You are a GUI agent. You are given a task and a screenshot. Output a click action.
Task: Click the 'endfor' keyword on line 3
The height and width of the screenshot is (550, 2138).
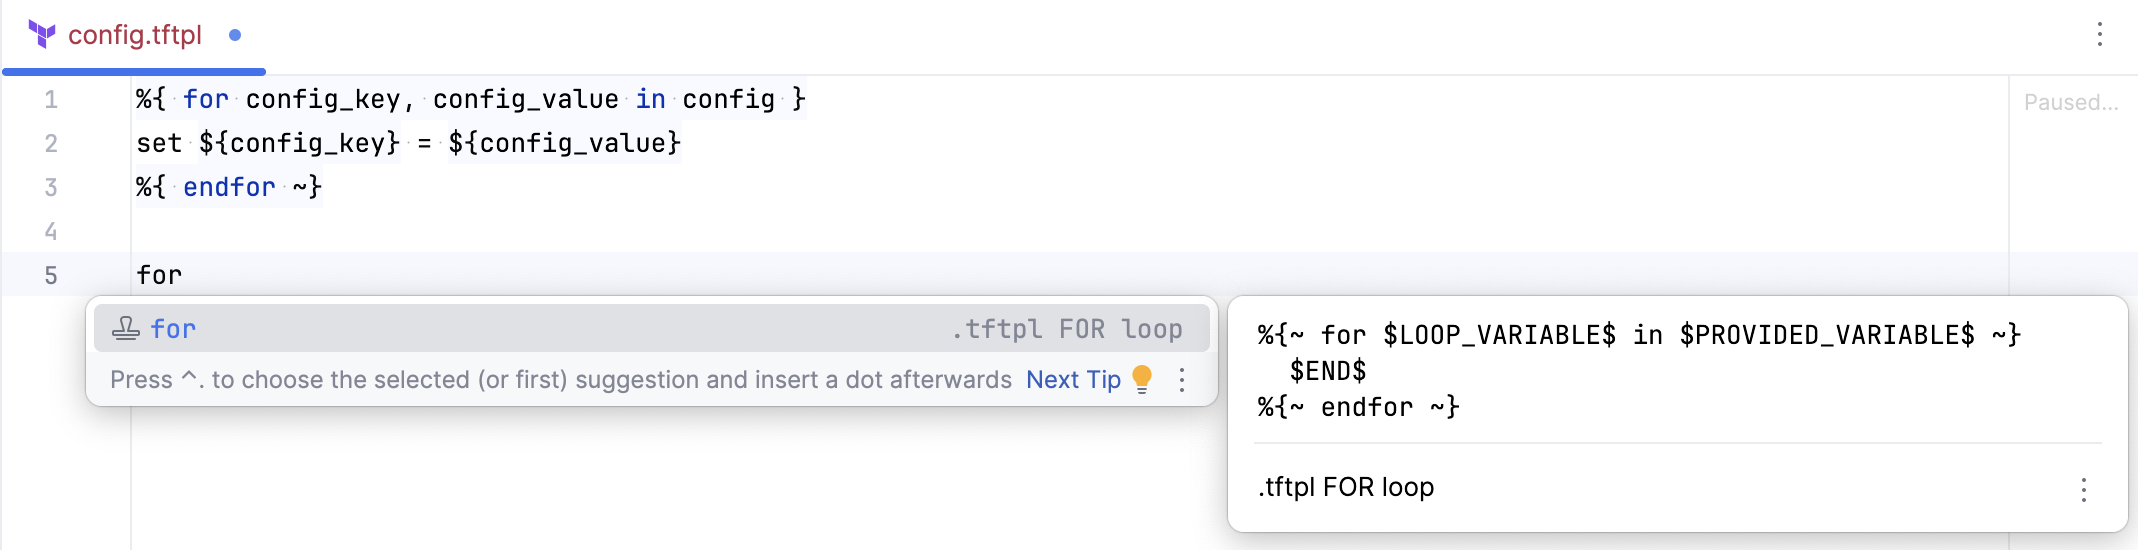[229, 188]
